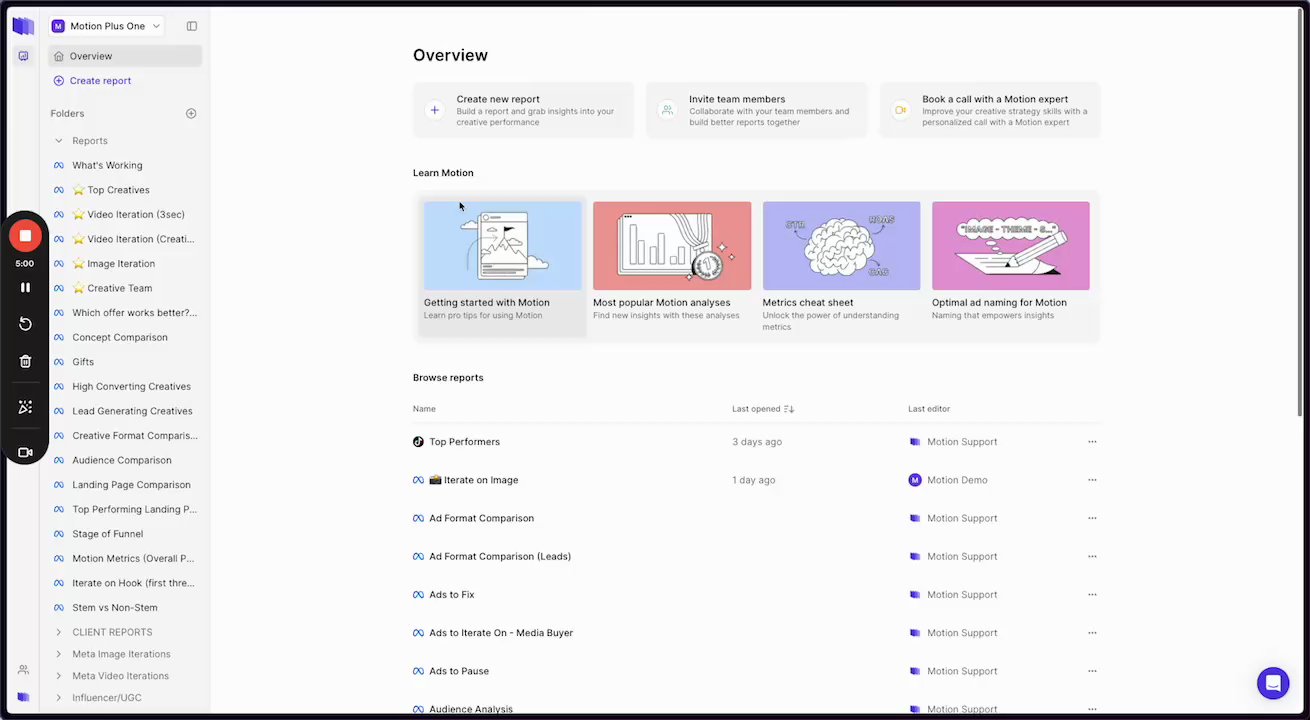Restart the recording with the redo icon
The width and height of the screenshot is (1310, 720).
(25, 324)
